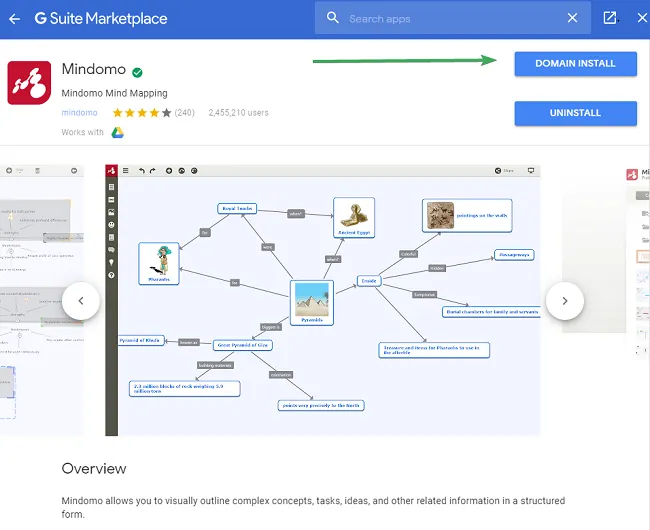Click the Mindomo Mind Mapping subtitle
Screen dimensions: 650x530
click(114, 93)
